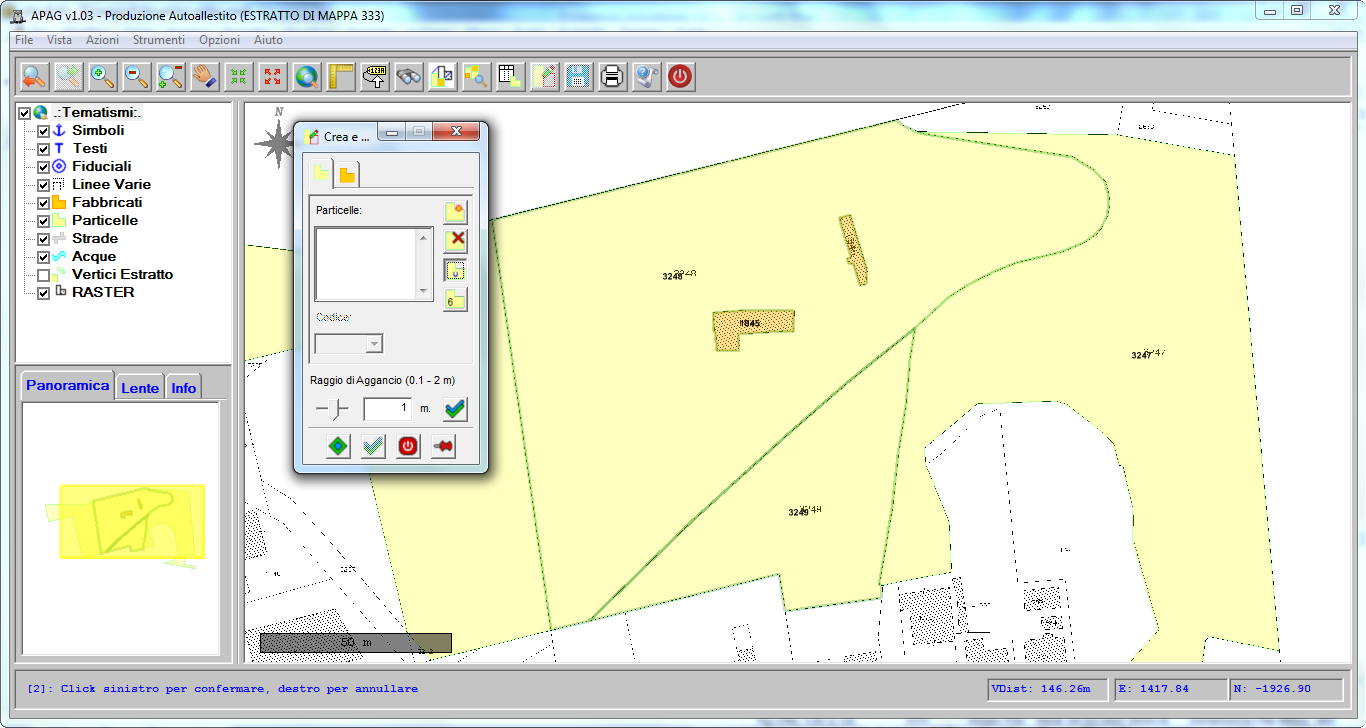Switch to the Lente tab

coord(140,388)
